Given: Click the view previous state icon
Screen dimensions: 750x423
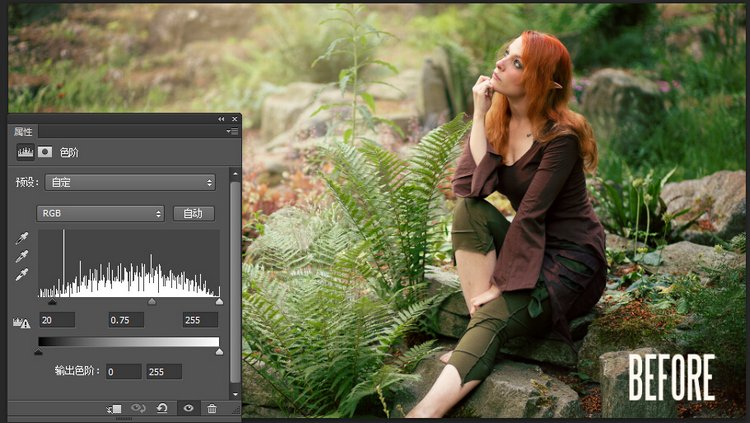Looking at the screenshot, I should tap(138, 408).
